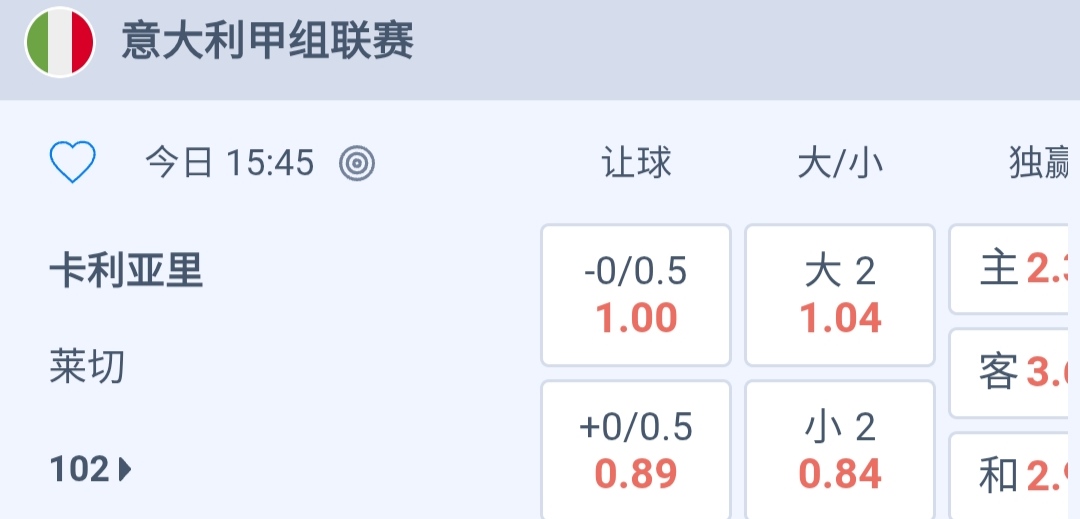Collapse the 意大利甲组联赛 league section
The image size is (1080, 519).
[x=700, y=45]
